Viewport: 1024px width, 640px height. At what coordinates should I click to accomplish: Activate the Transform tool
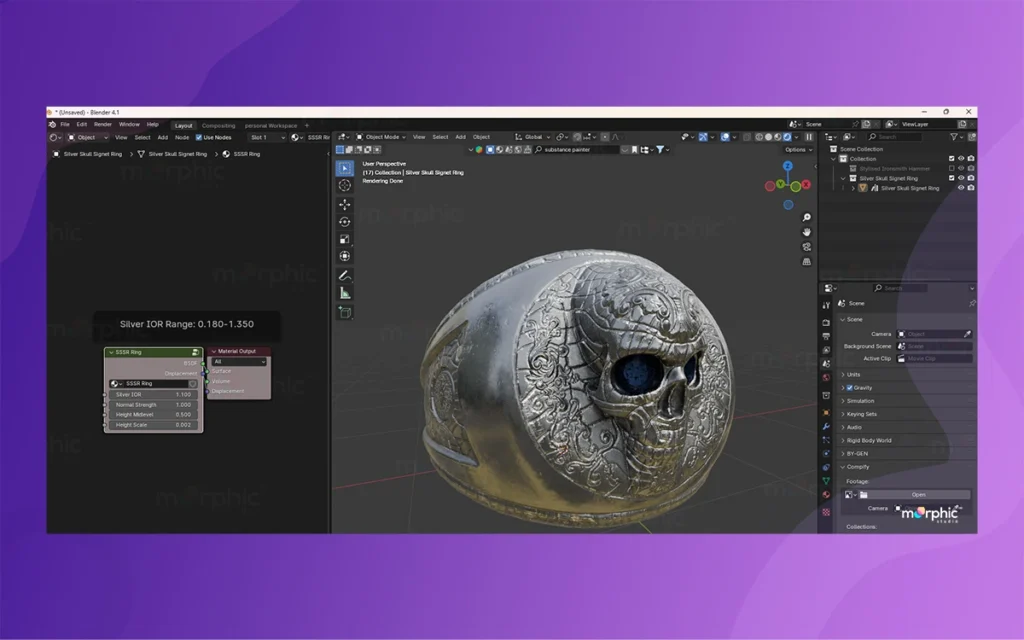(x=345, y=256)
